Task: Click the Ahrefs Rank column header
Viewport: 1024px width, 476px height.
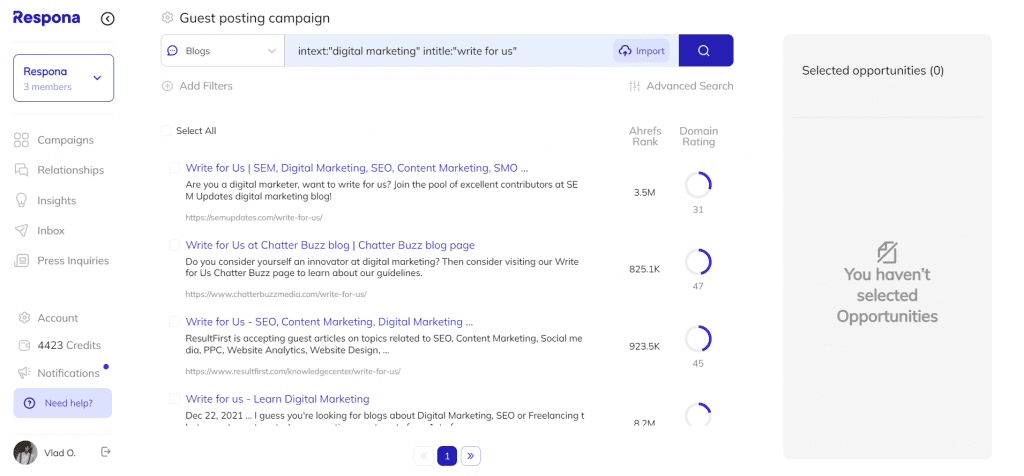Action: pos(645,136)
